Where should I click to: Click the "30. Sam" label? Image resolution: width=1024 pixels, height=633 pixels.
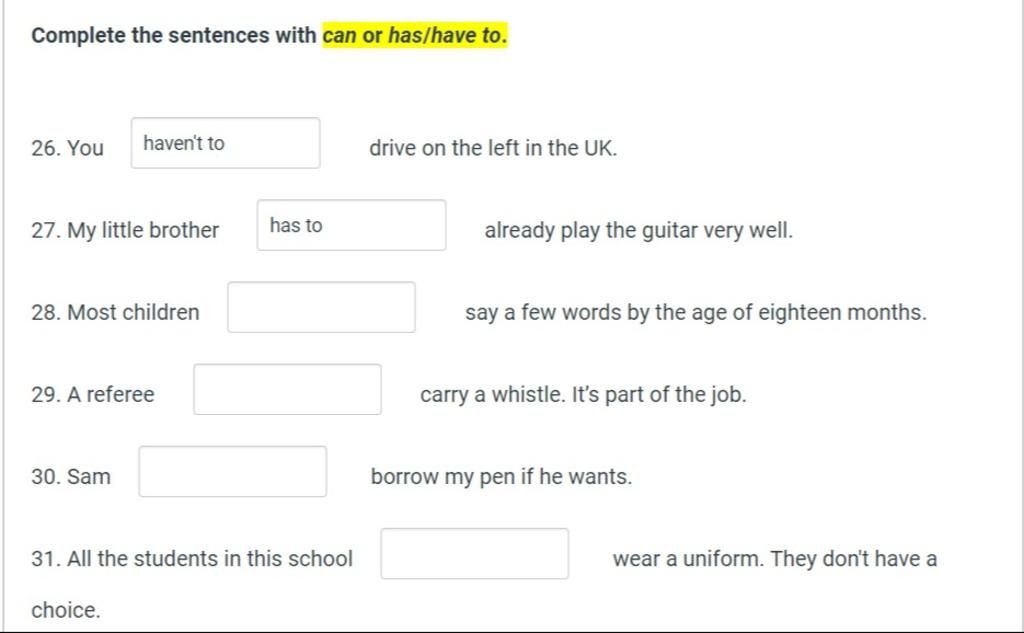[x=71, y=476]
